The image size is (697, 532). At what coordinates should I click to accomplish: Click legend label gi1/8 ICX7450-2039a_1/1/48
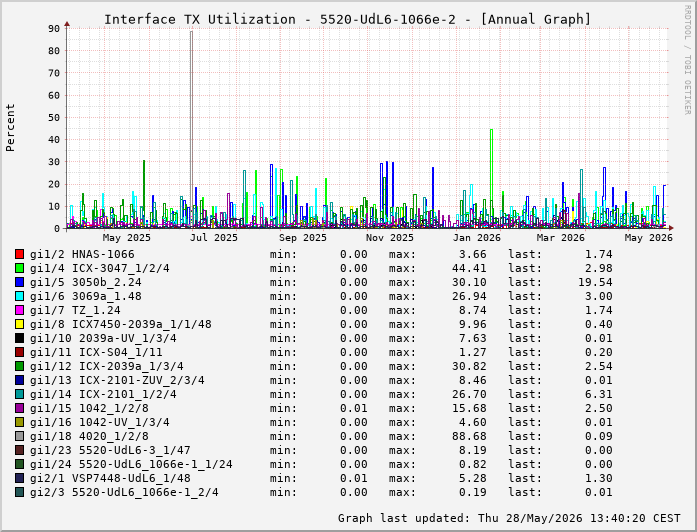tap(121, 324)
